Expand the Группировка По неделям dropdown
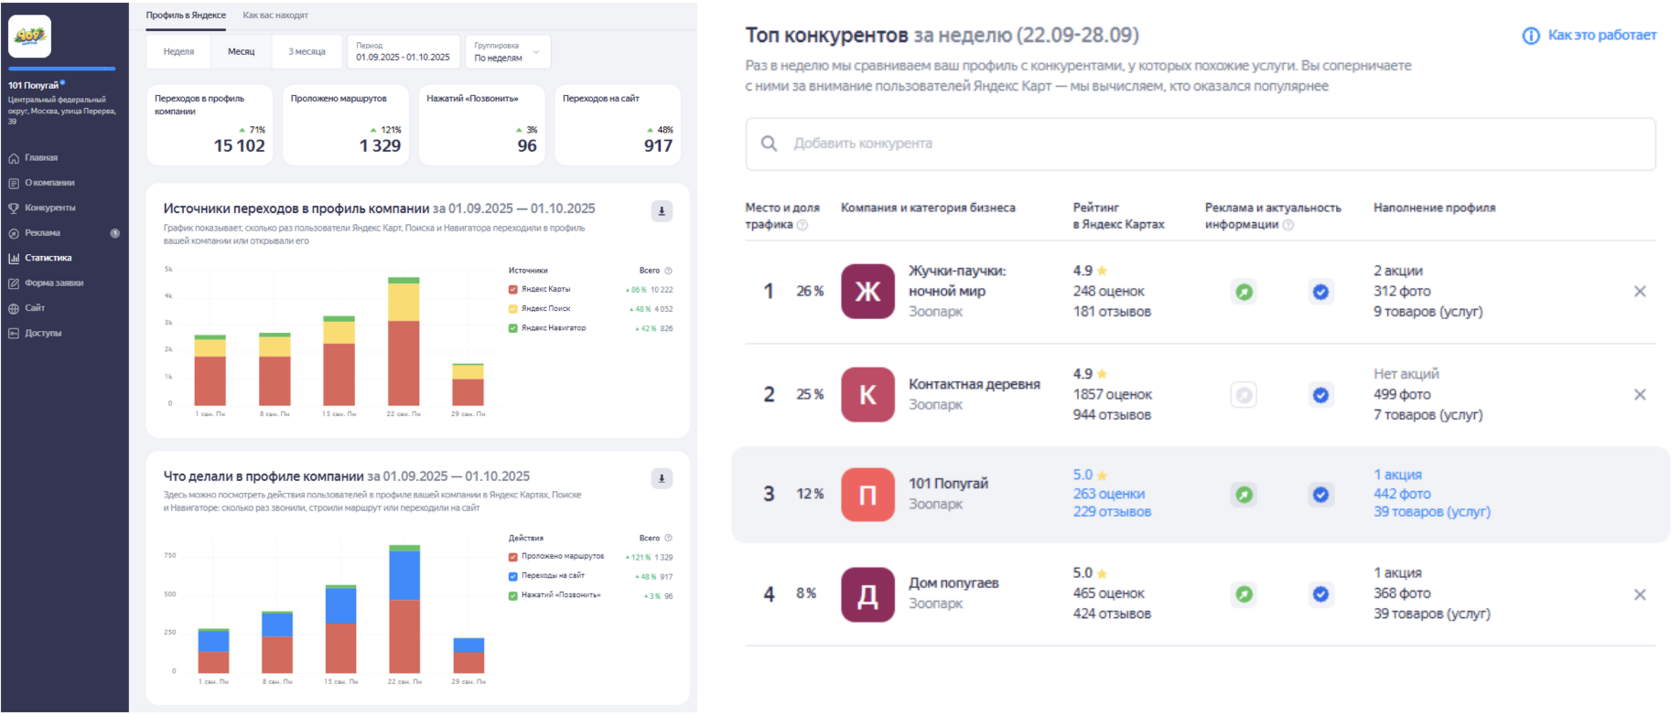This screenshot has width=1680, height=715. 508,51
